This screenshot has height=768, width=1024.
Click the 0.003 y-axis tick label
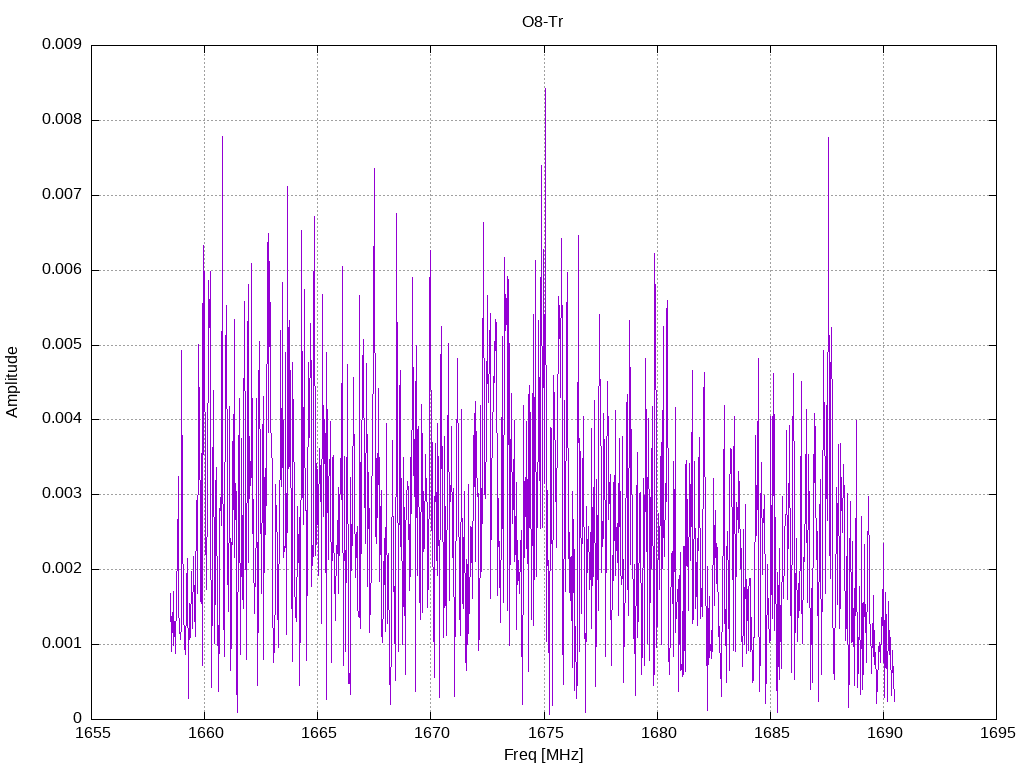click(x=62, y=494)
